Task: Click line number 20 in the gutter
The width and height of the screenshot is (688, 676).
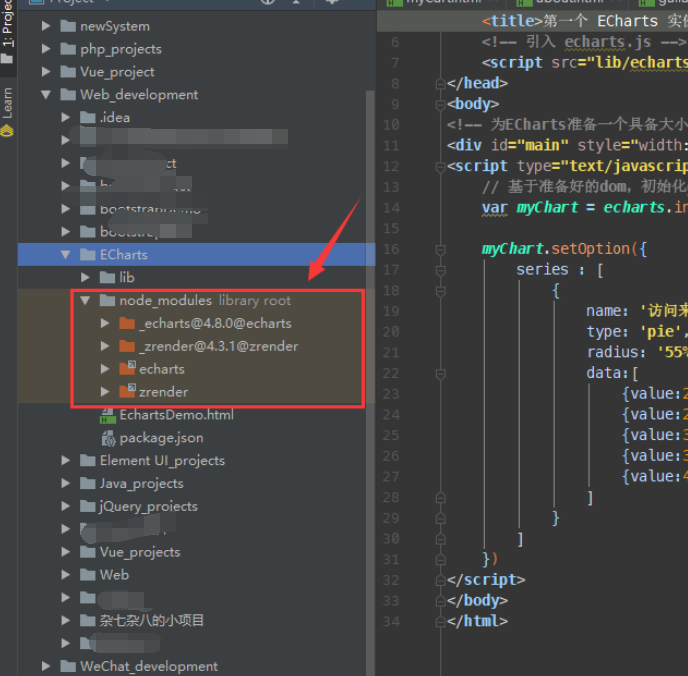Action: coord(391,332)
